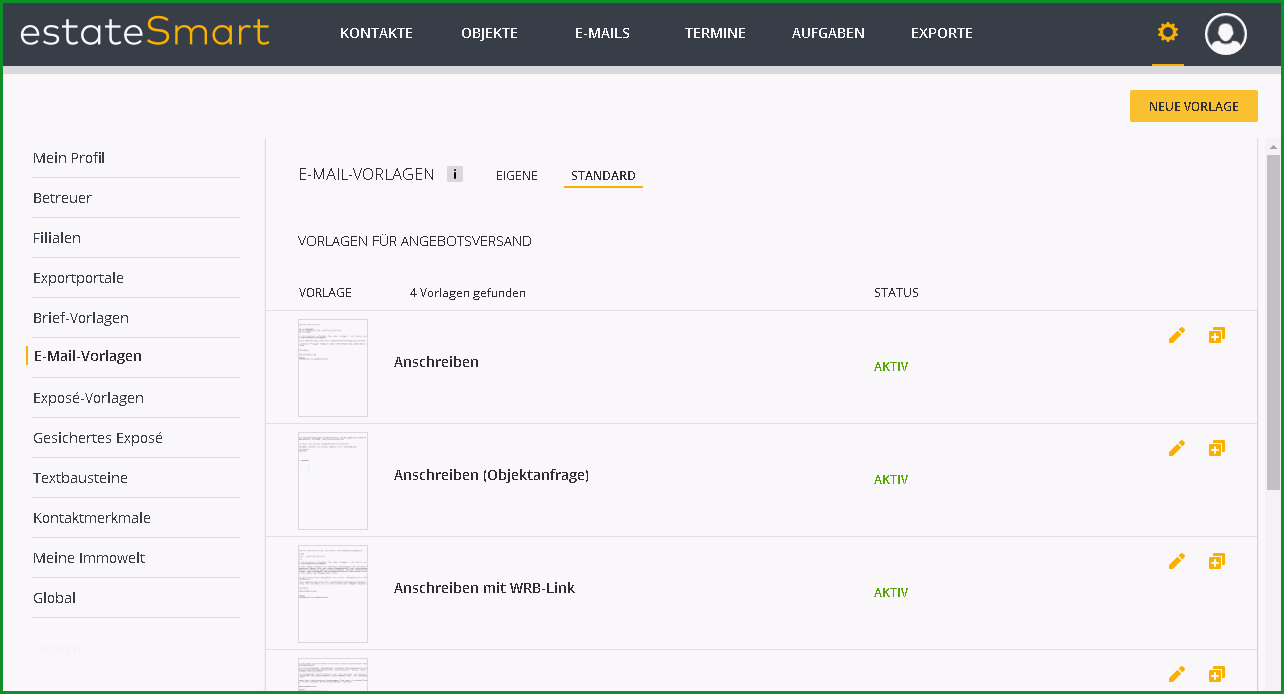1284x694 pixels.
Task: Click the Anschreiben (Objektanfrage) template name
Action: point(491,475)
